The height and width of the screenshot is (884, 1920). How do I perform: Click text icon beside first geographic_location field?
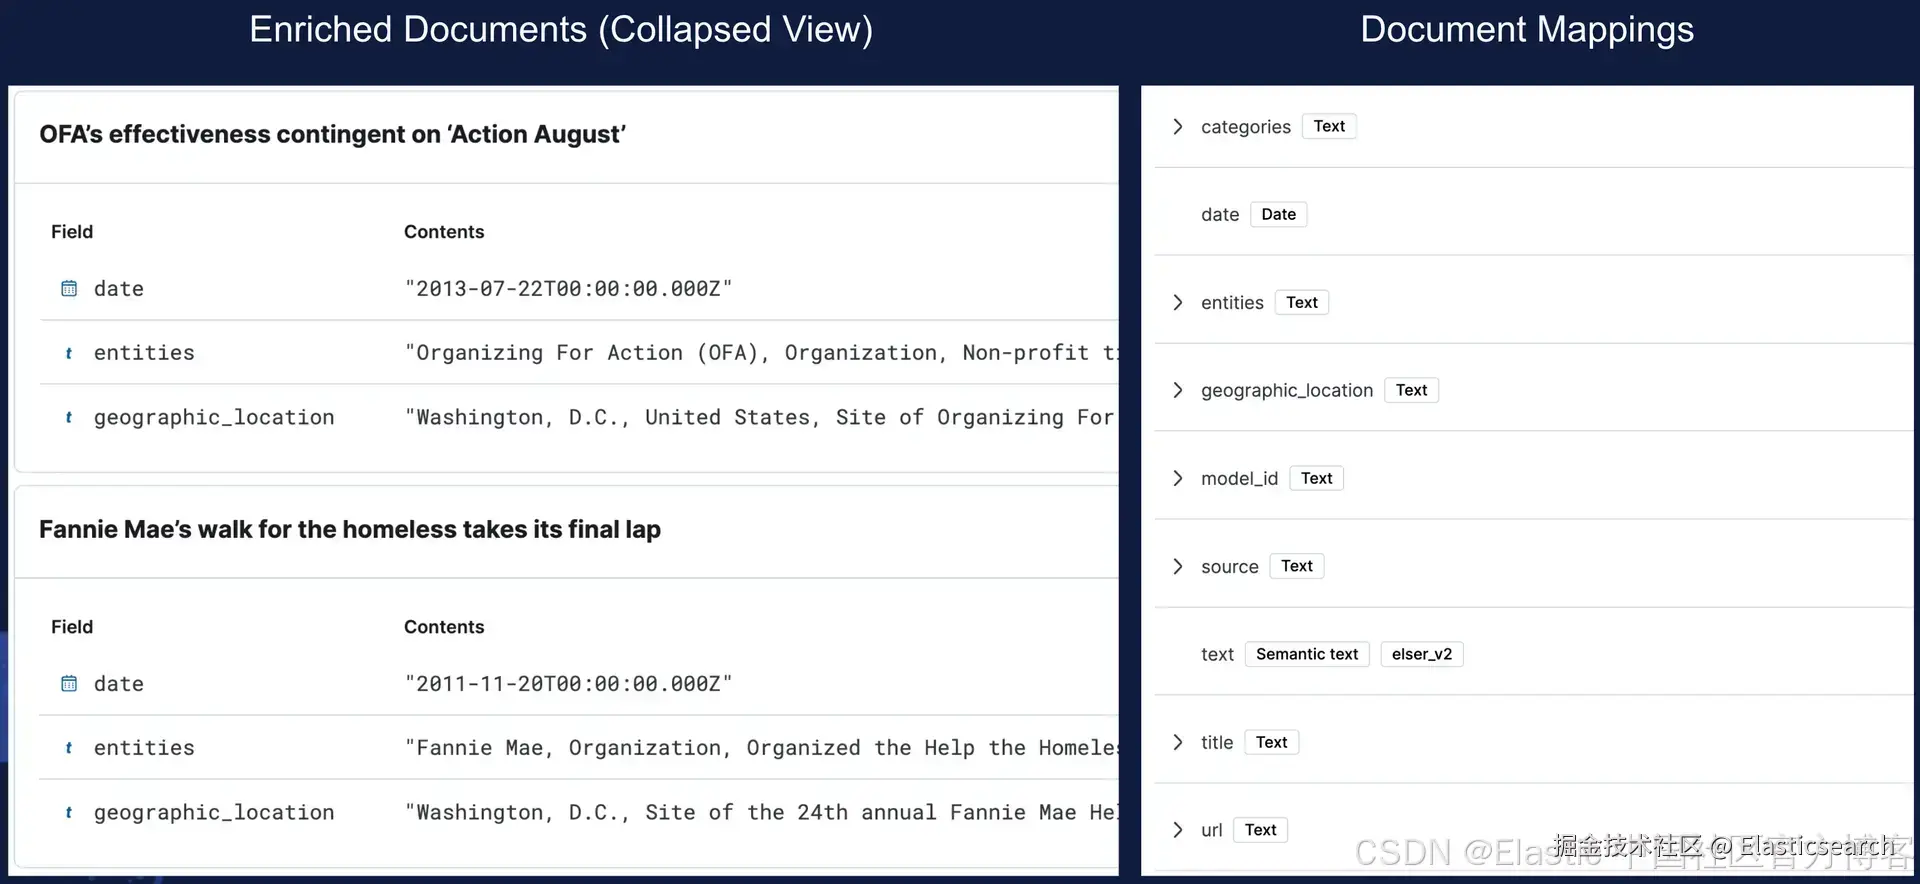click(x=69, y=418)
